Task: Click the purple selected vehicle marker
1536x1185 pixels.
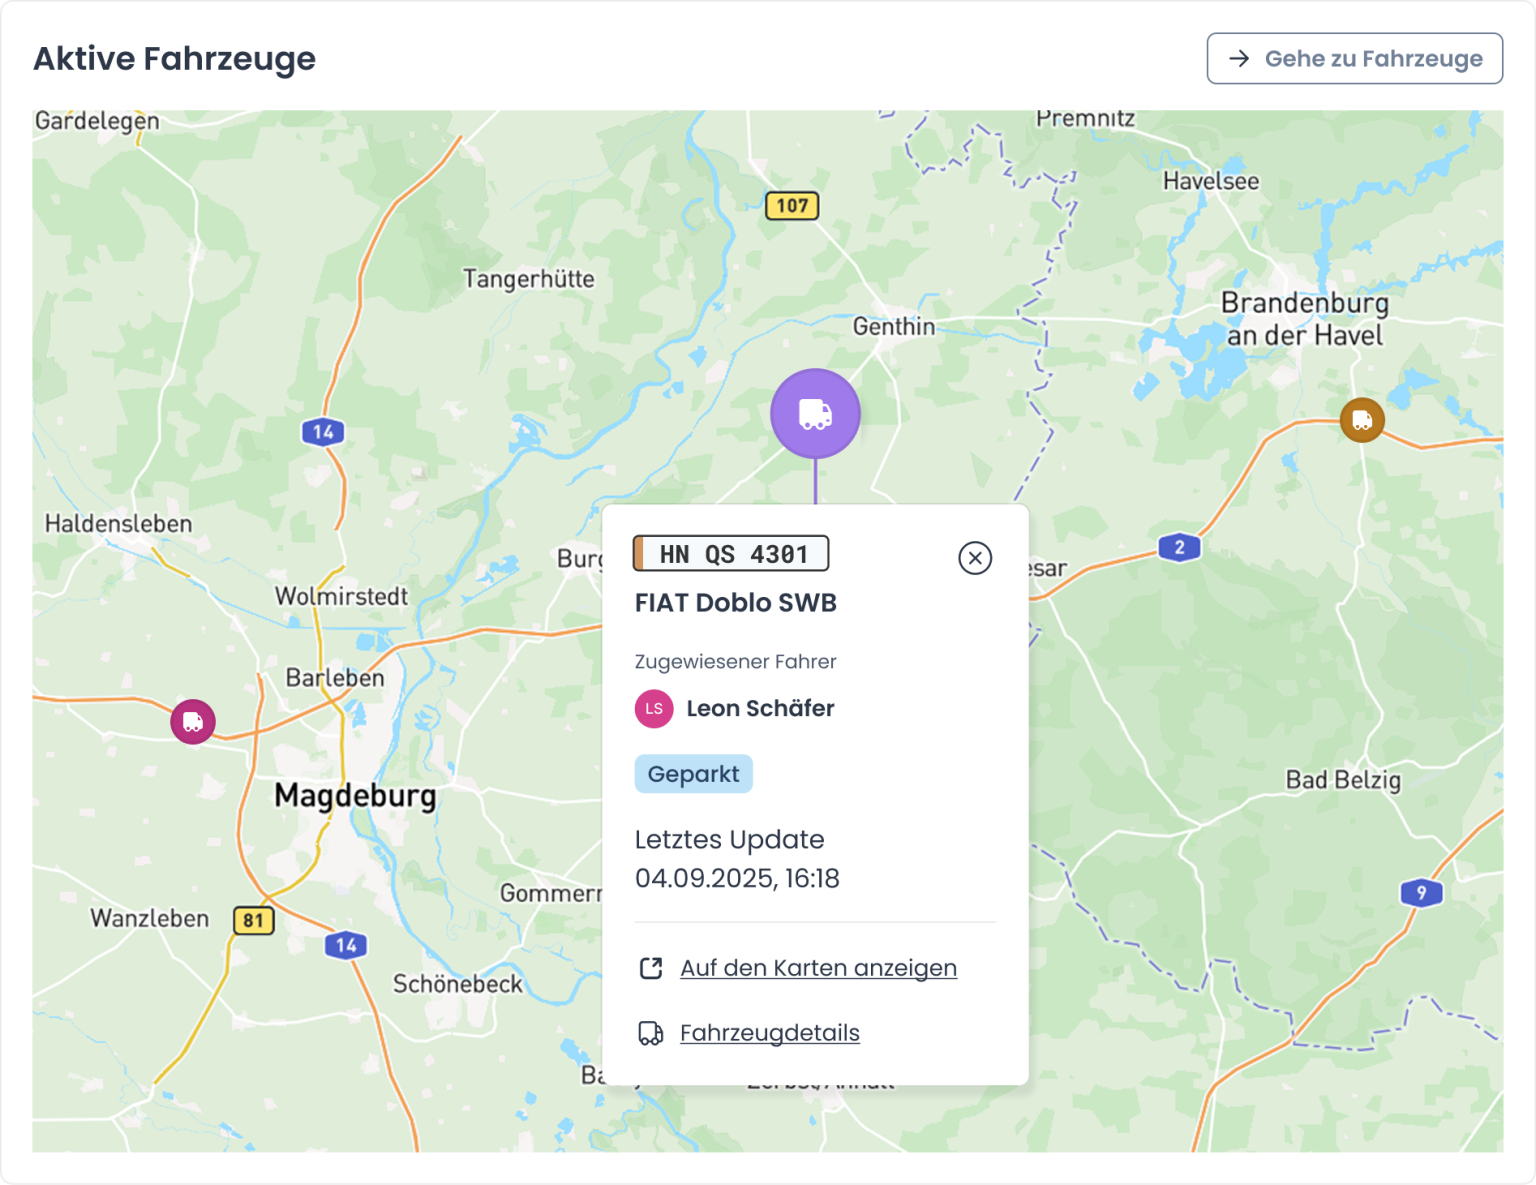Action: click(x=815, y=413)
